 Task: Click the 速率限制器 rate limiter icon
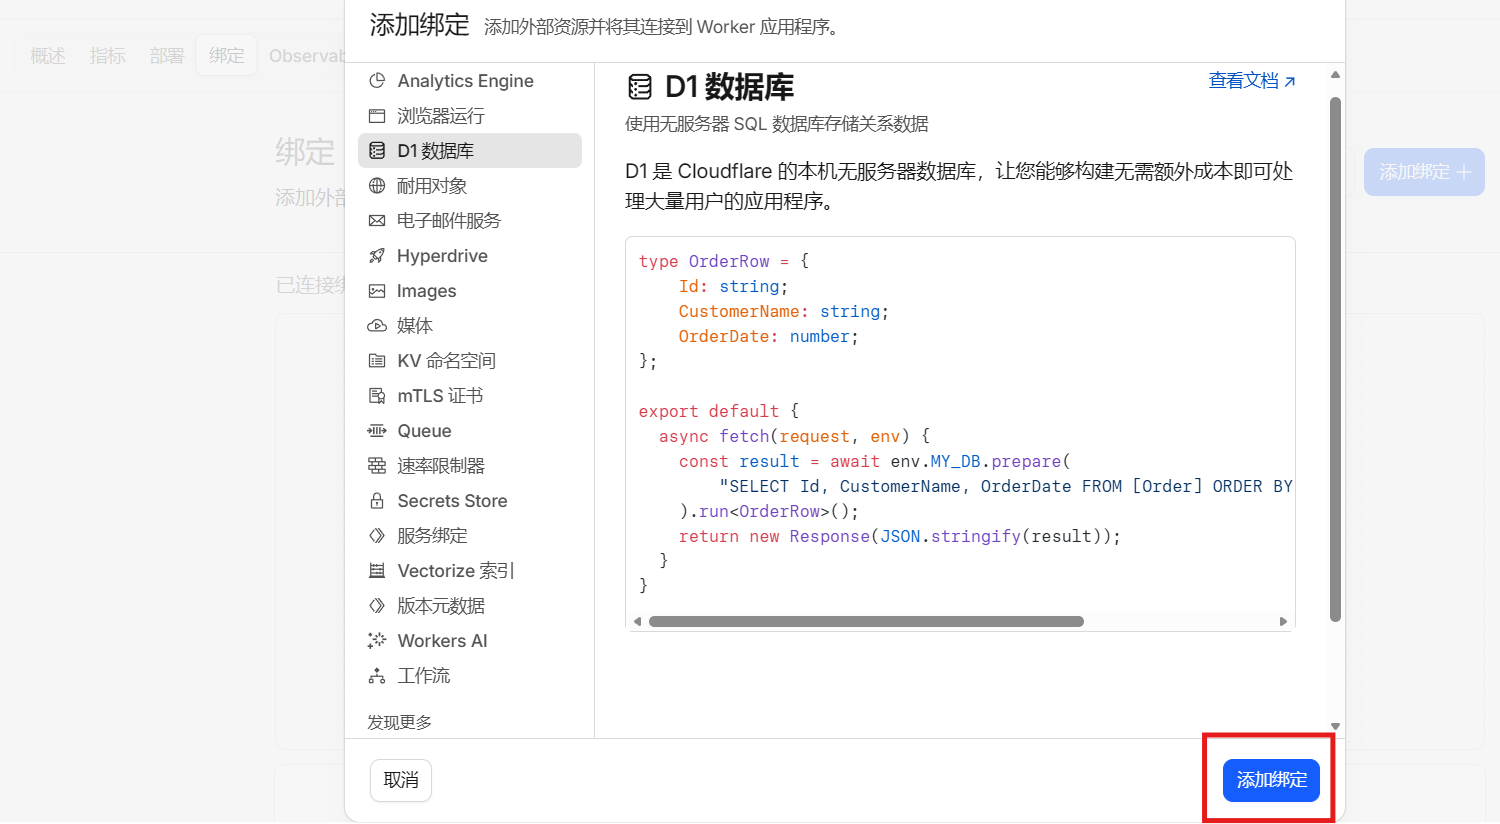click(x=377, y=466)
